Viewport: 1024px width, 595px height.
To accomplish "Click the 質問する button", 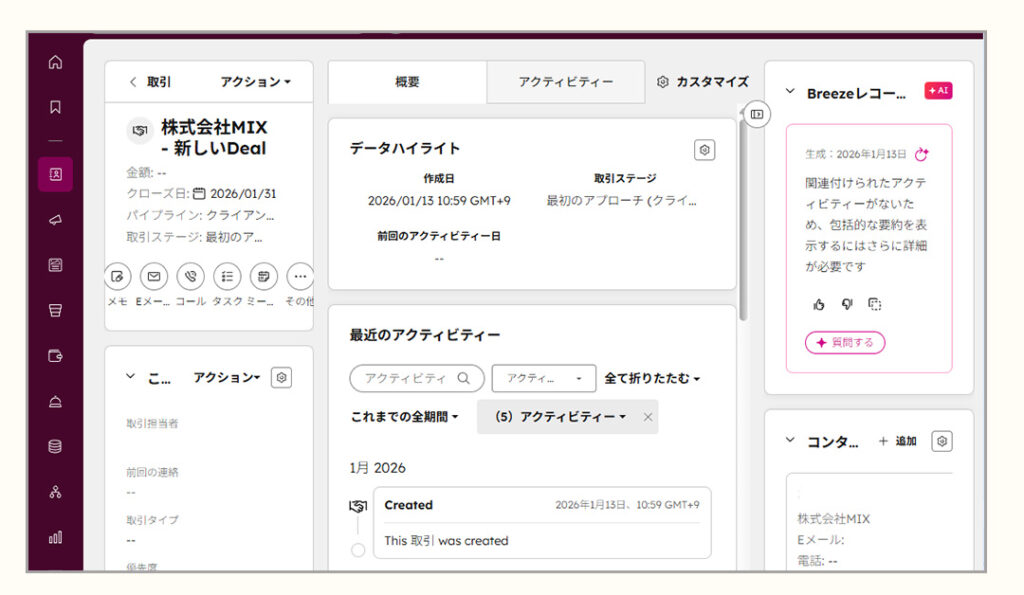I will coord(845,343).
